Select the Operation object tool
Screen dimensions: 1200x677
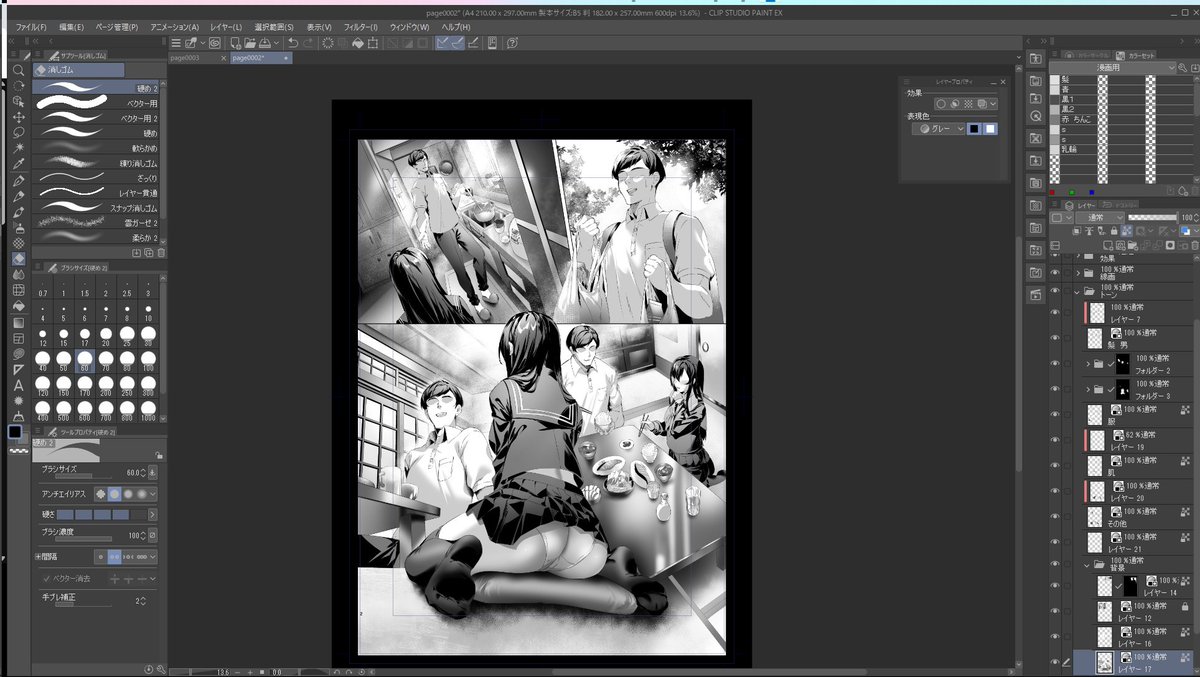[x=18, y=101]
